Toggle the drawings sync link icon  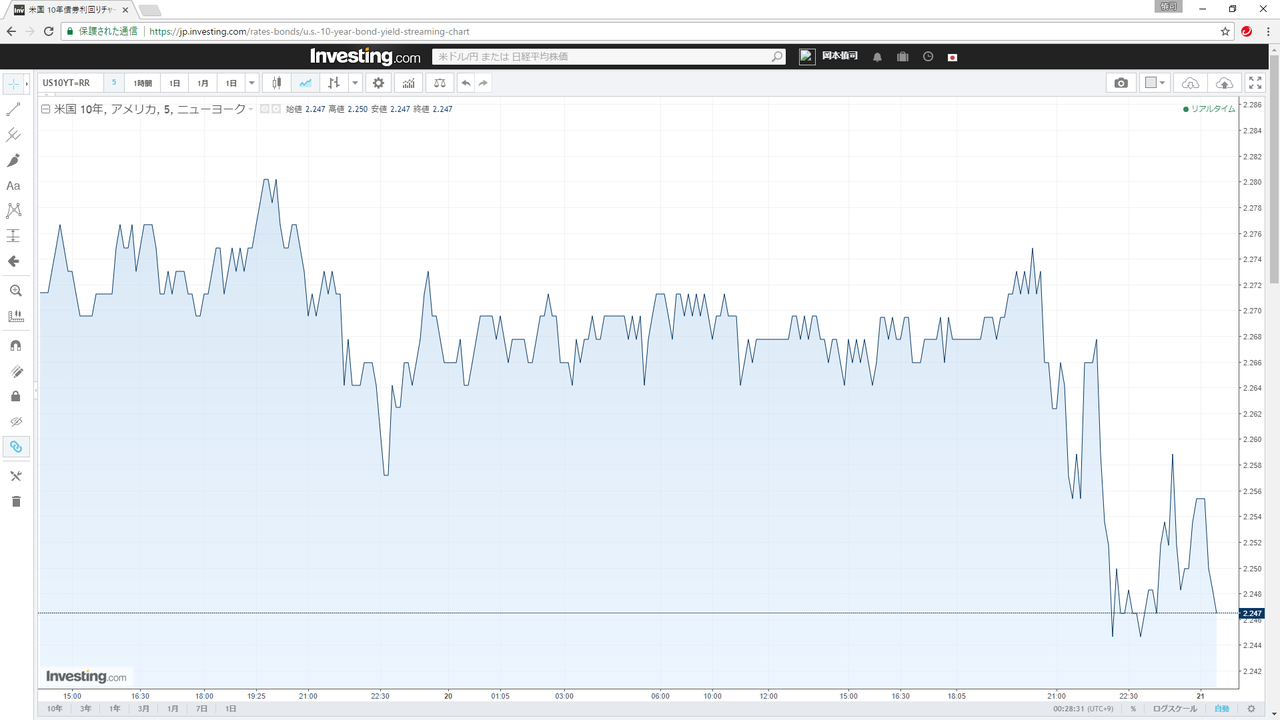15,446
